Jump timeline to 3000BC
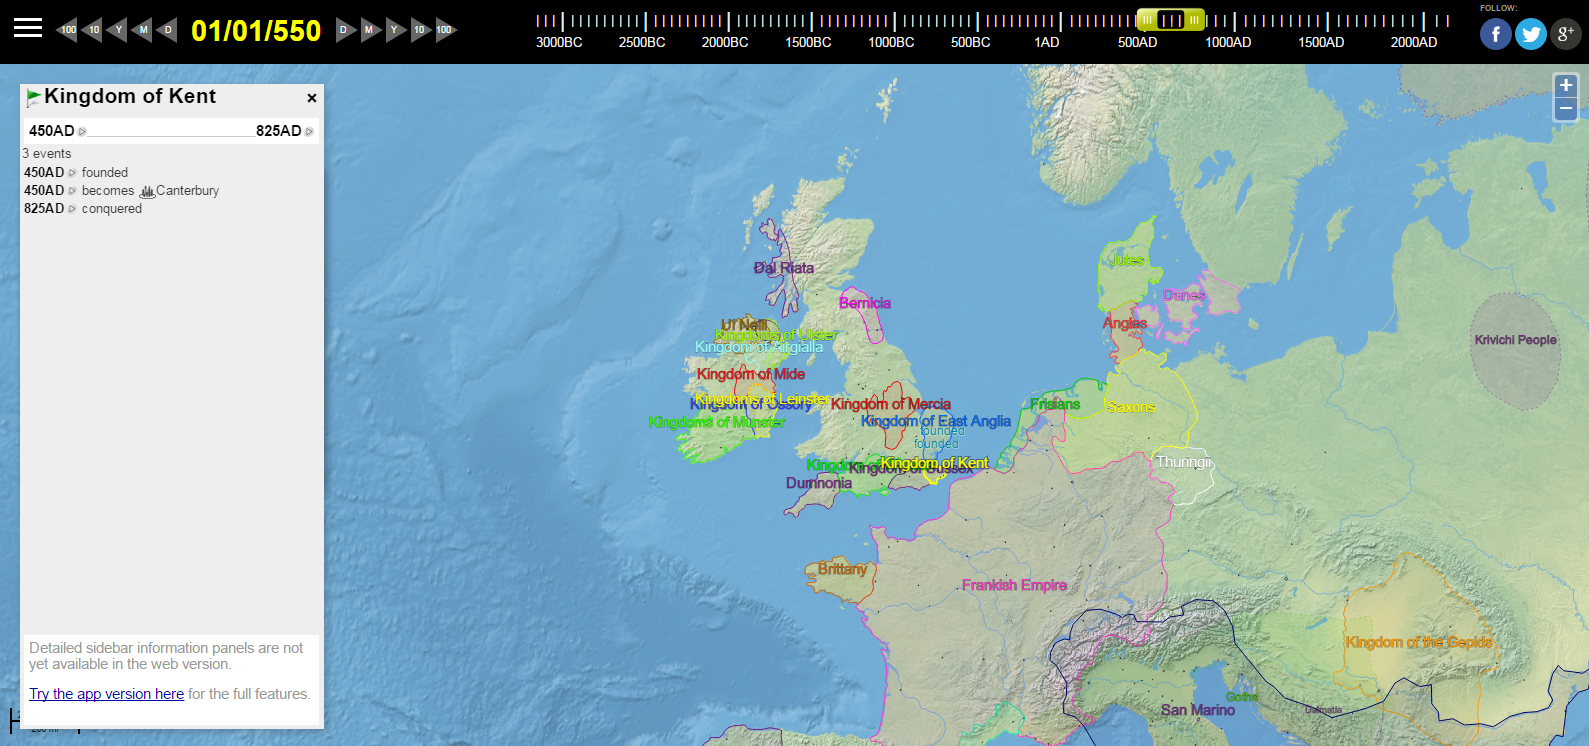Screen dimensions: 1589x746 [559, 42]
